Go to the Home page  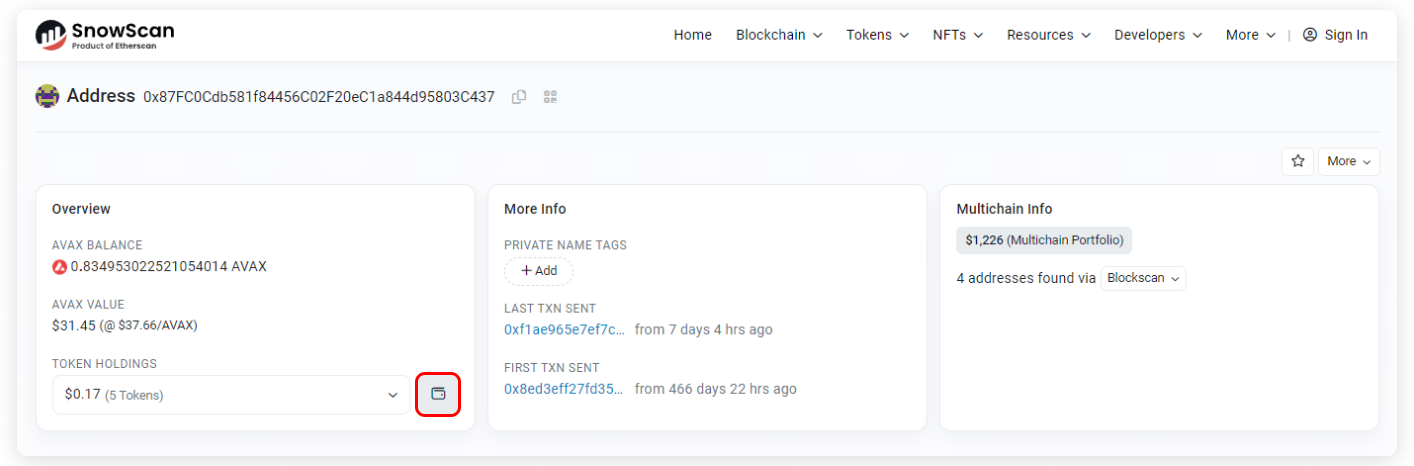click(x=692, y=35)
